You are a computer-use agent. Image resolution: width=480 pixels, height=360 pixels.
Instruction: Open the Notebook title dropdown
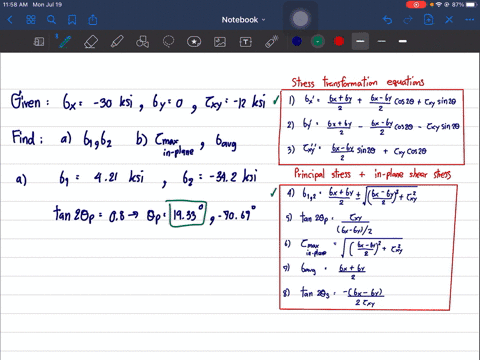click(x=243, y=20)
